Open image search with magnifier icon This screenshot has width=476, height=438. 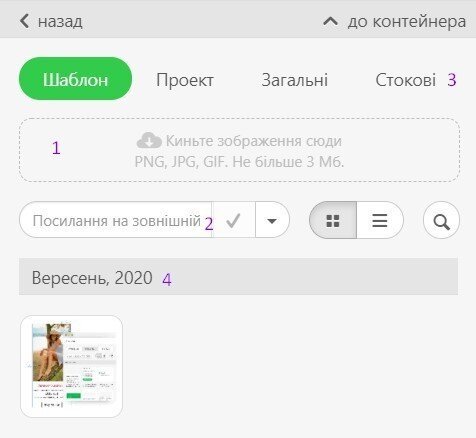pos(441,220)
